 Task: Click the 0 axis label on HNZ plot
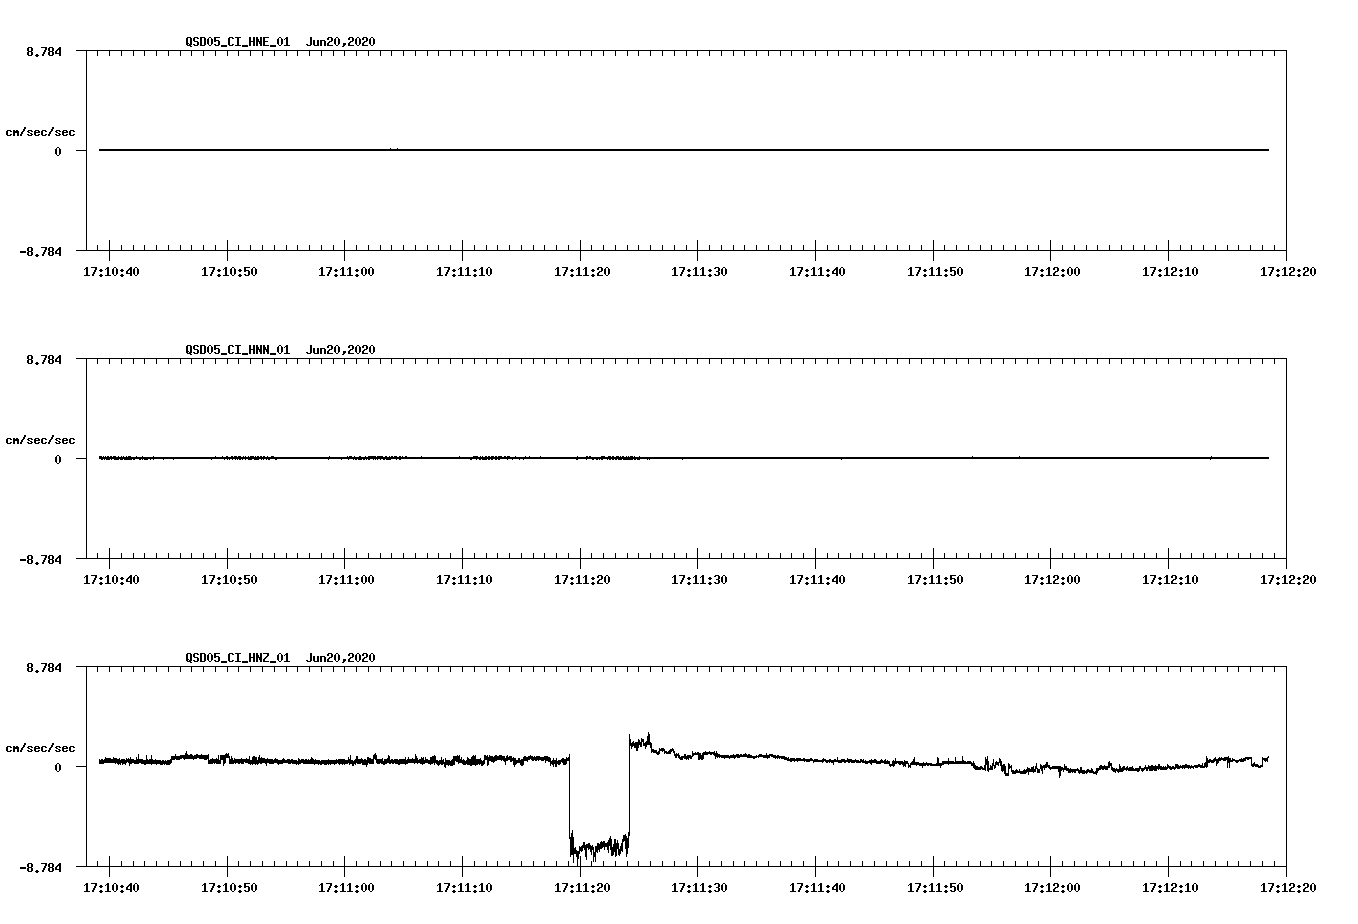click(58, 767)
